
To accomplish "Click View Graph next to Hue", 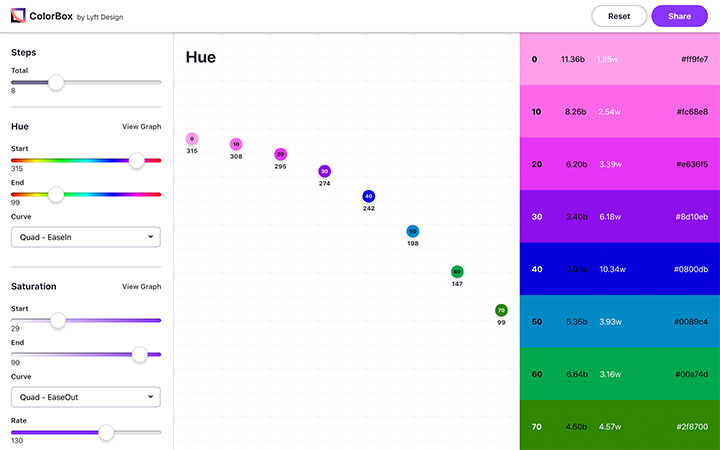I will (141, 127).
